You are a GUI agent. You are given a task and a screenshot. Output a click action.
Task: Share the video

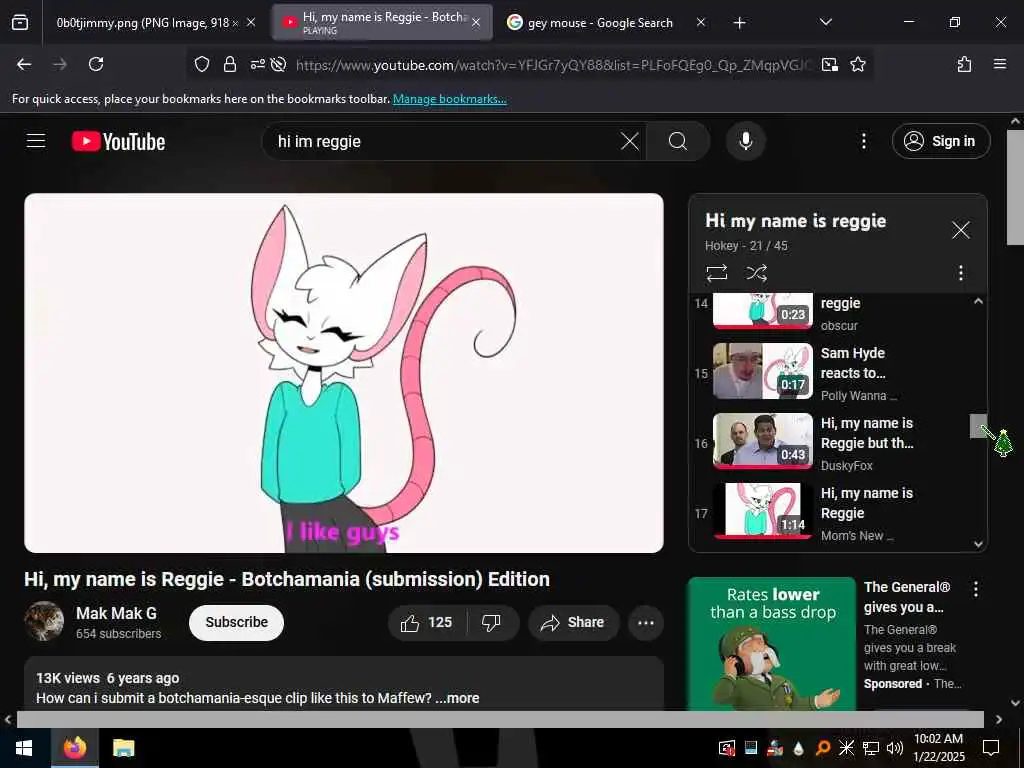[573, 622]
